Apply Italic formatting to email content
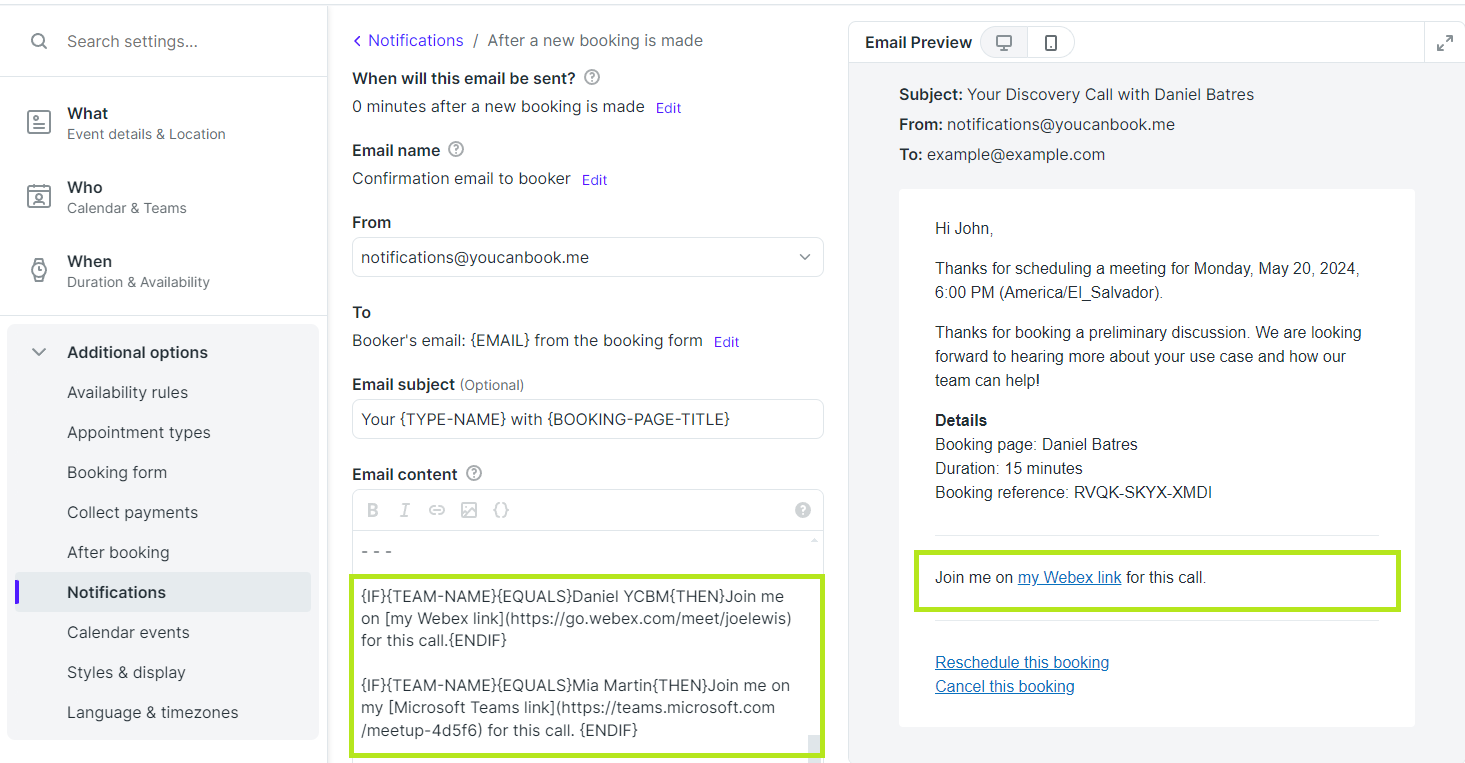Image resolution: width=1465 pixels, height=763 pixels. click(x=404, y=510)
